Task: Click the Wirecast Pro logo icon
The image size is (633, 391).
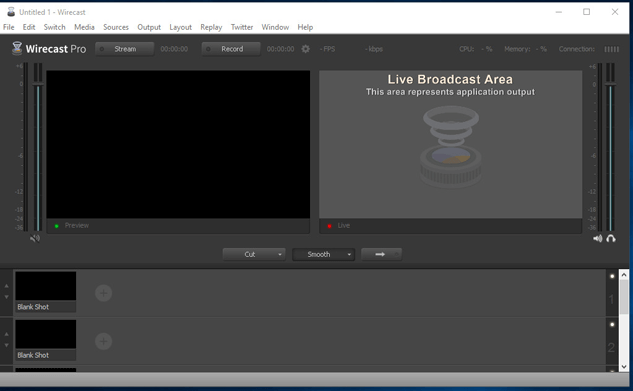Action: pyautogui.click(x=17, y=48)
